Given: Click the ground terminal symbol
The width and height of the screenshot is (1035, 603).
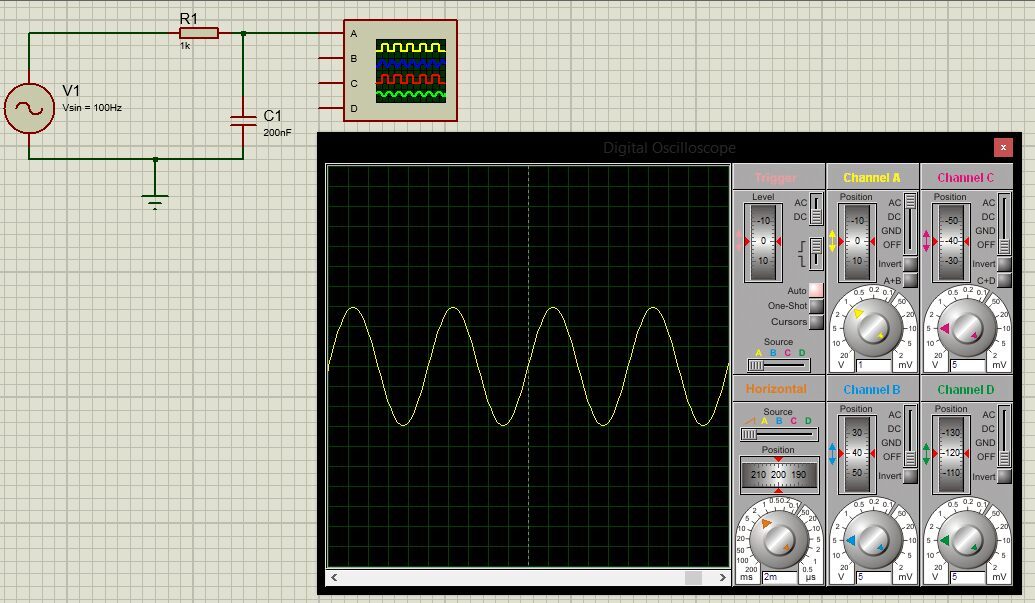Looking at the screenshot, I should pos(155,202).
